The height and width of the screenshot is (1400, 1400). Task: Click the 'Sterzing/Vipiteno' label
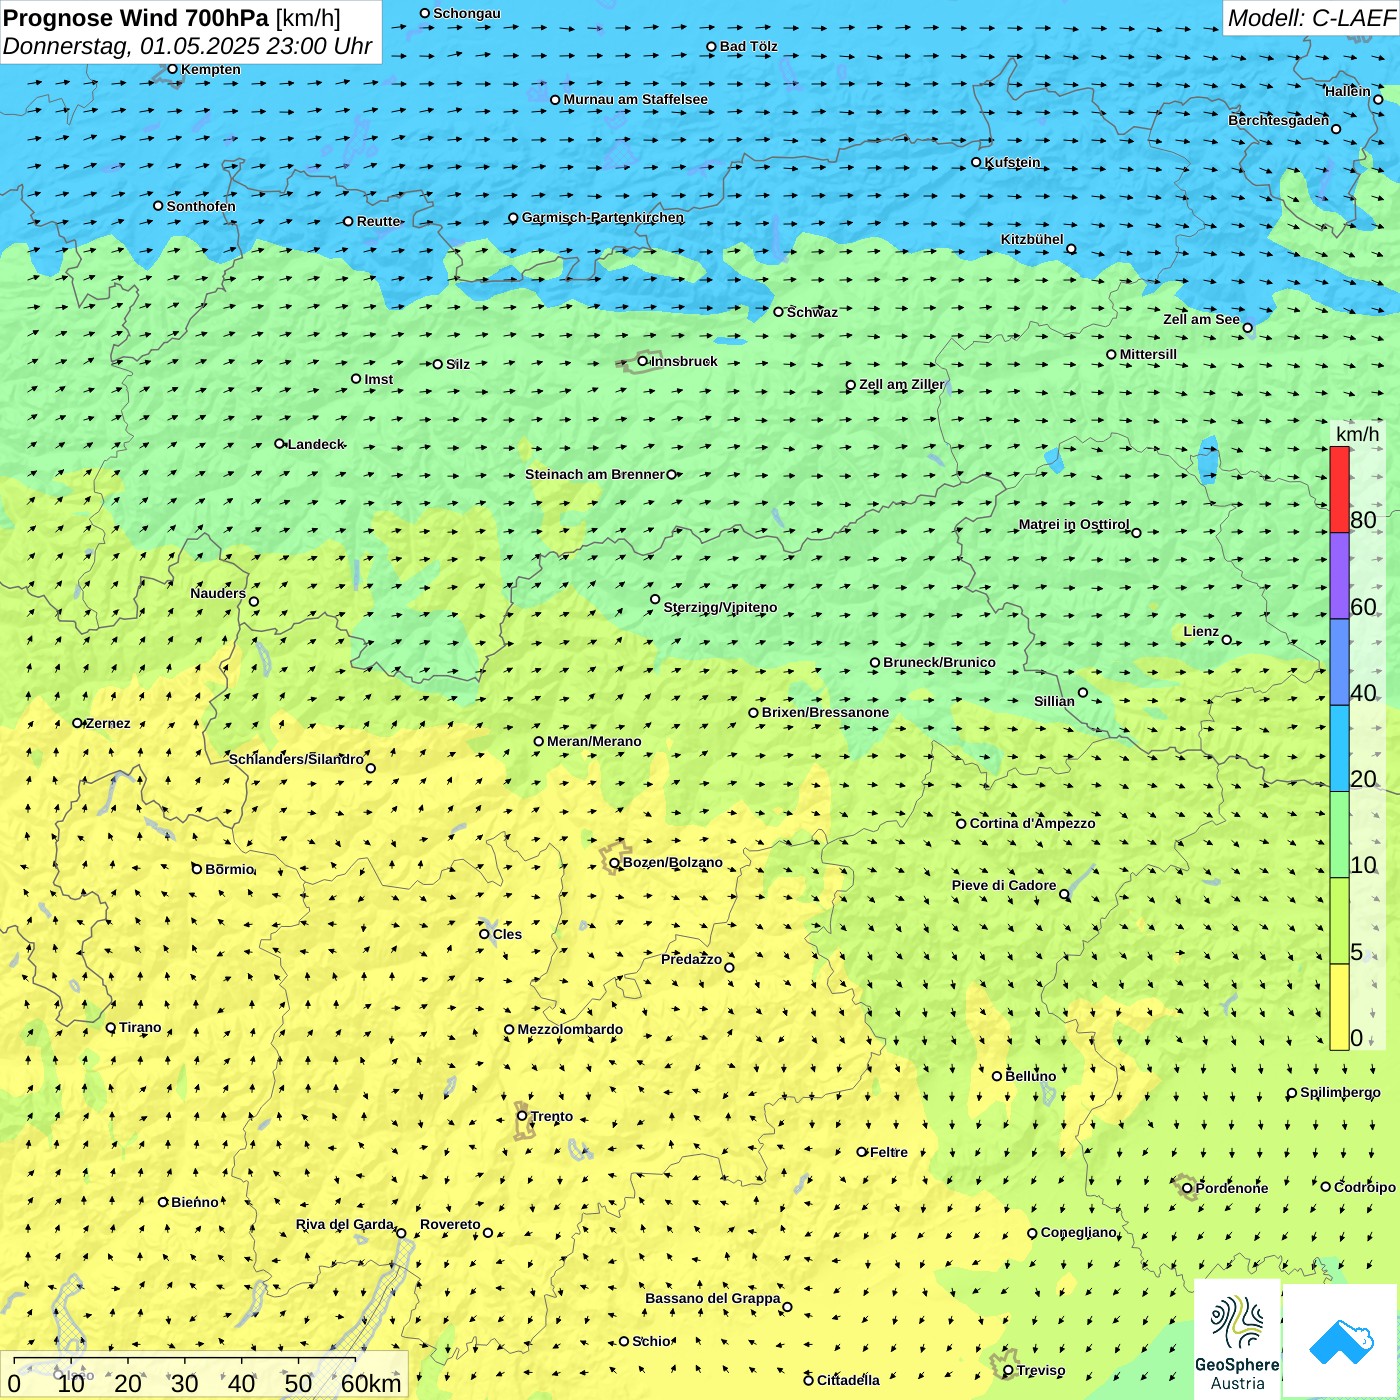coord(720,607)
